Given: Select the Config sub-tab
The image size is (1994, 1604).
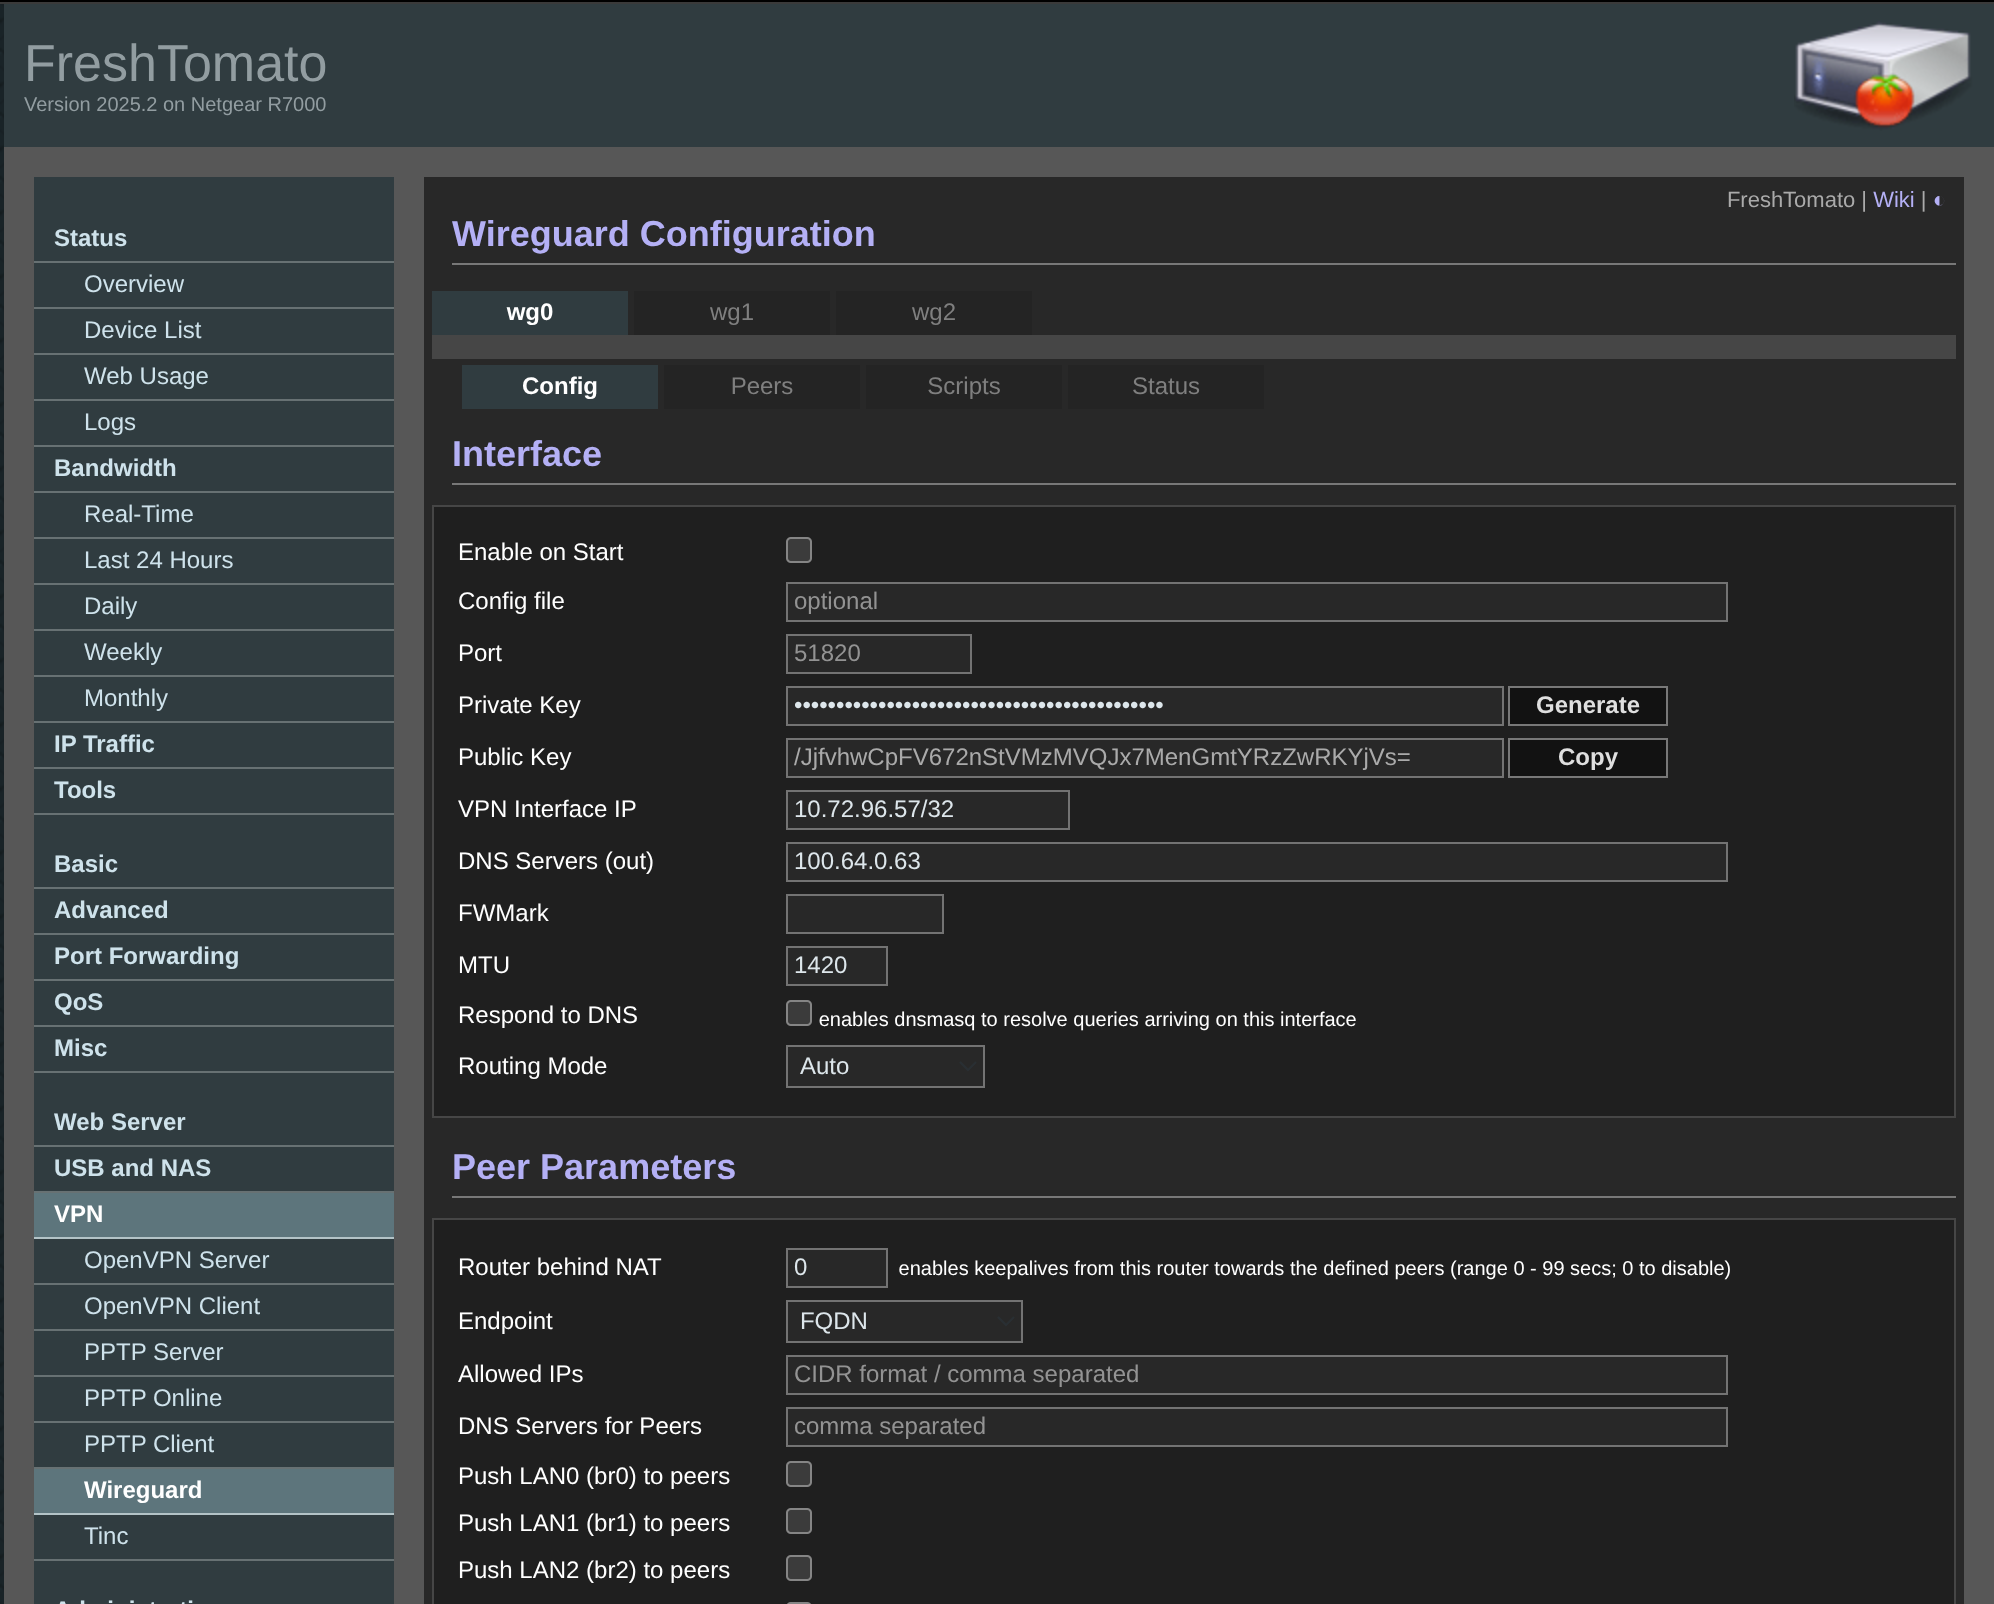Looking at the screenshot, I should (560, 387).
